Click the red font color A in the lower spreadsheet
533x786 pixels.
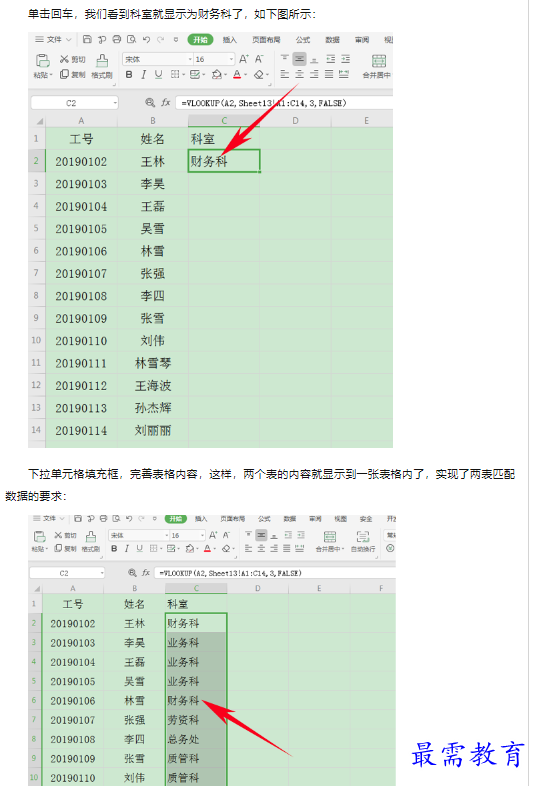(x=207, y=549)
